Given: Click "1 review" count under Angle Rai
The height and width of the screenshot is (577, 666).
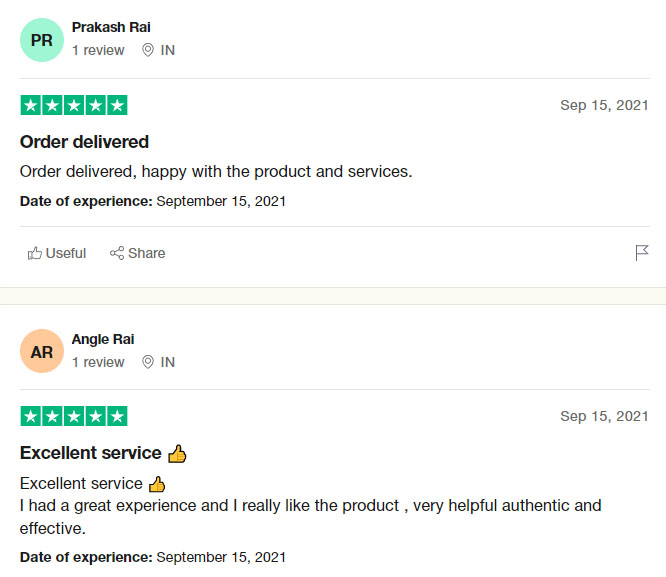Looking at the screenshot, I should click(x=98, y=362).
